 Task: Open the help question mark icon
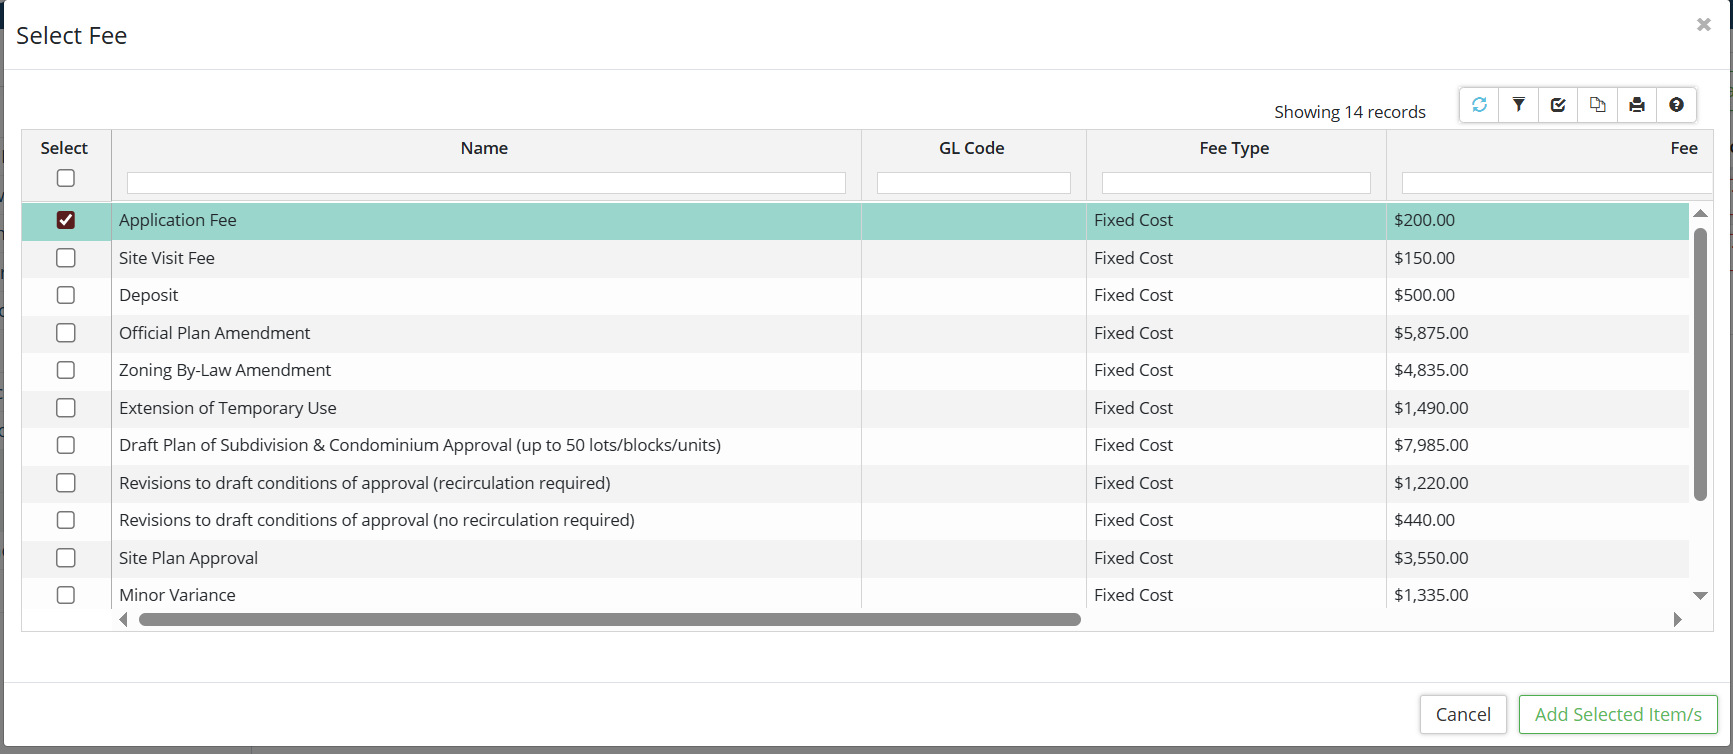click(x=1676, y=104)
